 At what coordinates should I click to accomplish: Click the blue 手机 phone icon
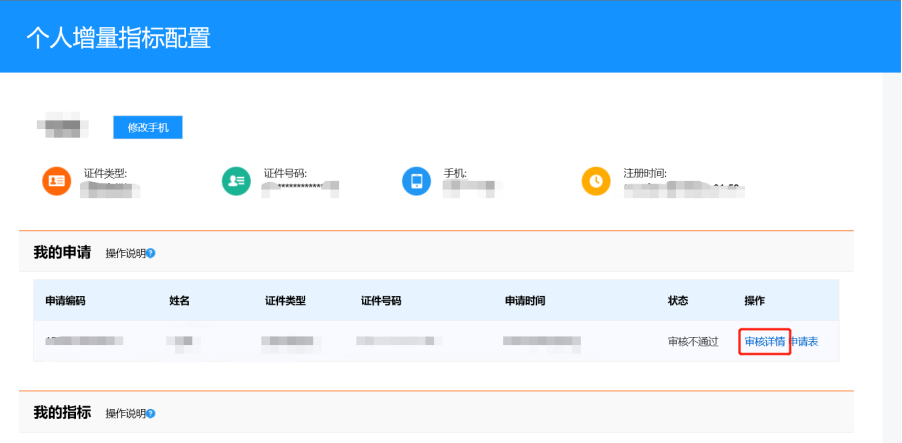click(x=416, y=181)
